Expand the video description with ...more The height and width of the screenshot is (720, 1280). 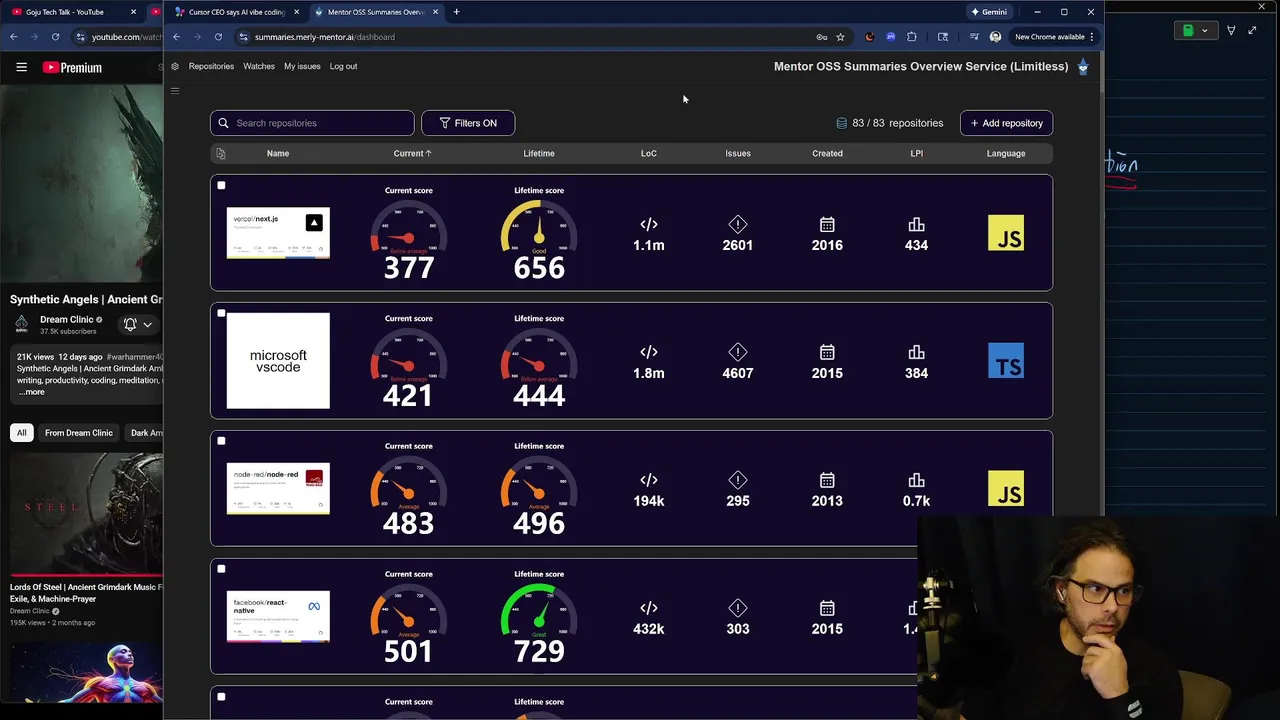[31, 392]
